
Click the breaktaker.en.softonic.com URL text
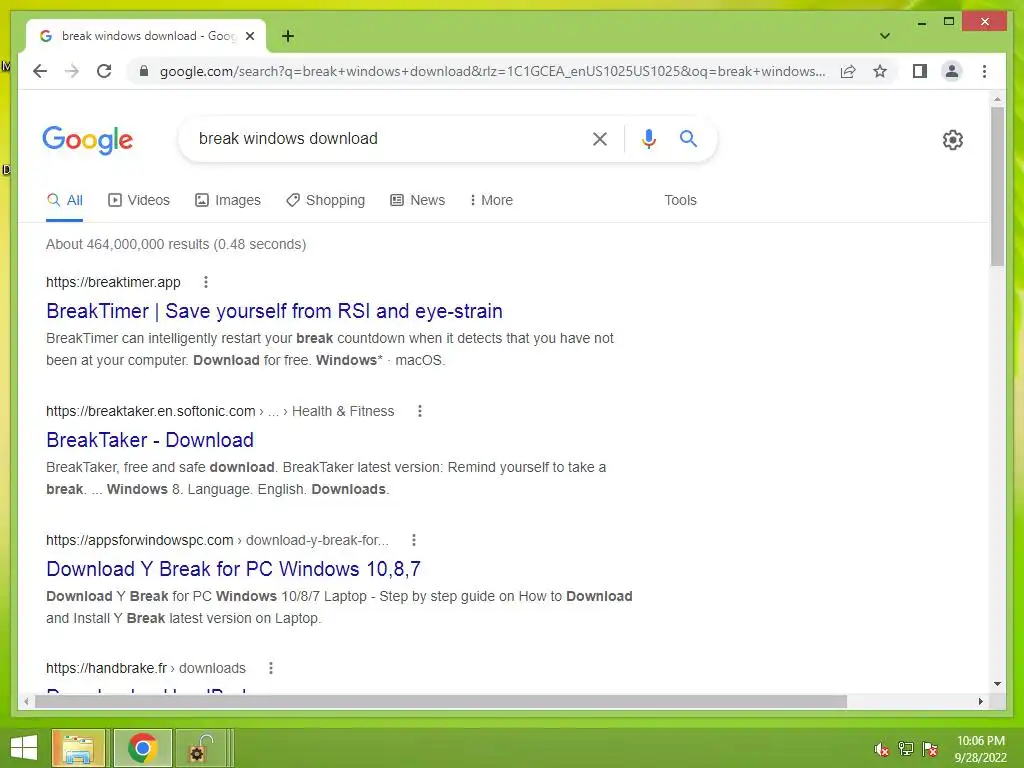[x=150, y=411]
